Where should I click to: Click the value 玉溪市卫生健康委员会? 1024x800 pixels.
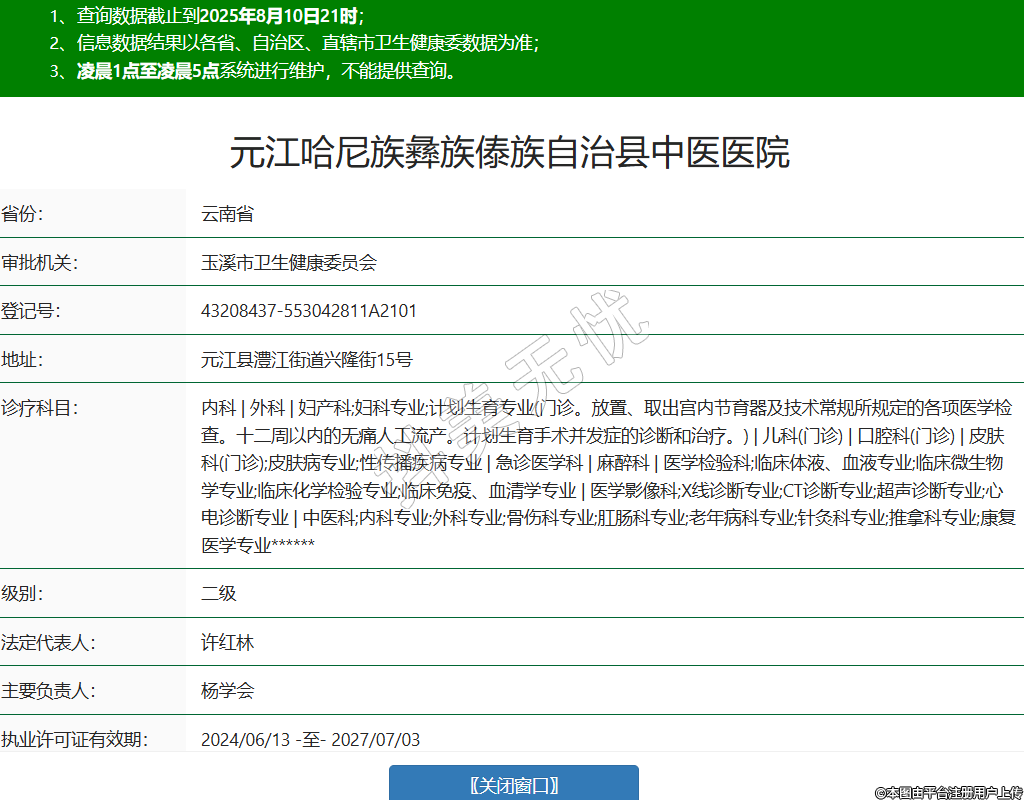tap(289, 263)
